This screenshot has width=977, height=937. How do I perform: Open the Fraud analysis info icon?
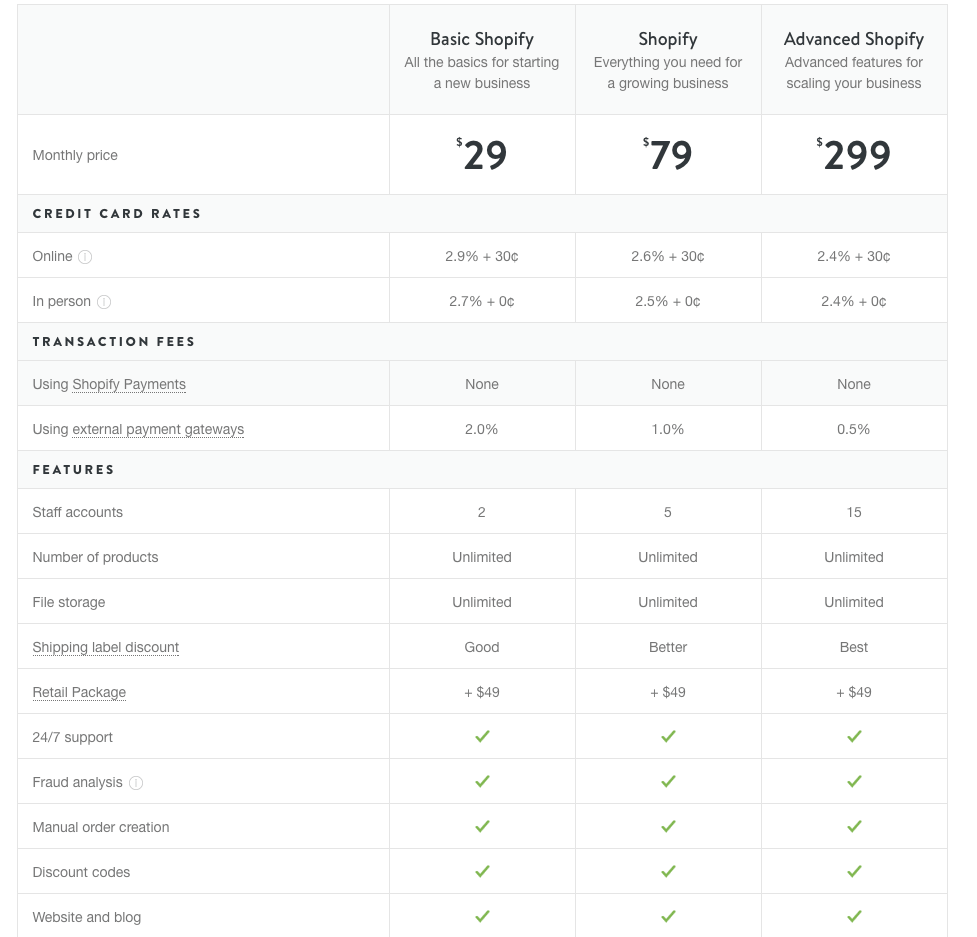[136, 783]
